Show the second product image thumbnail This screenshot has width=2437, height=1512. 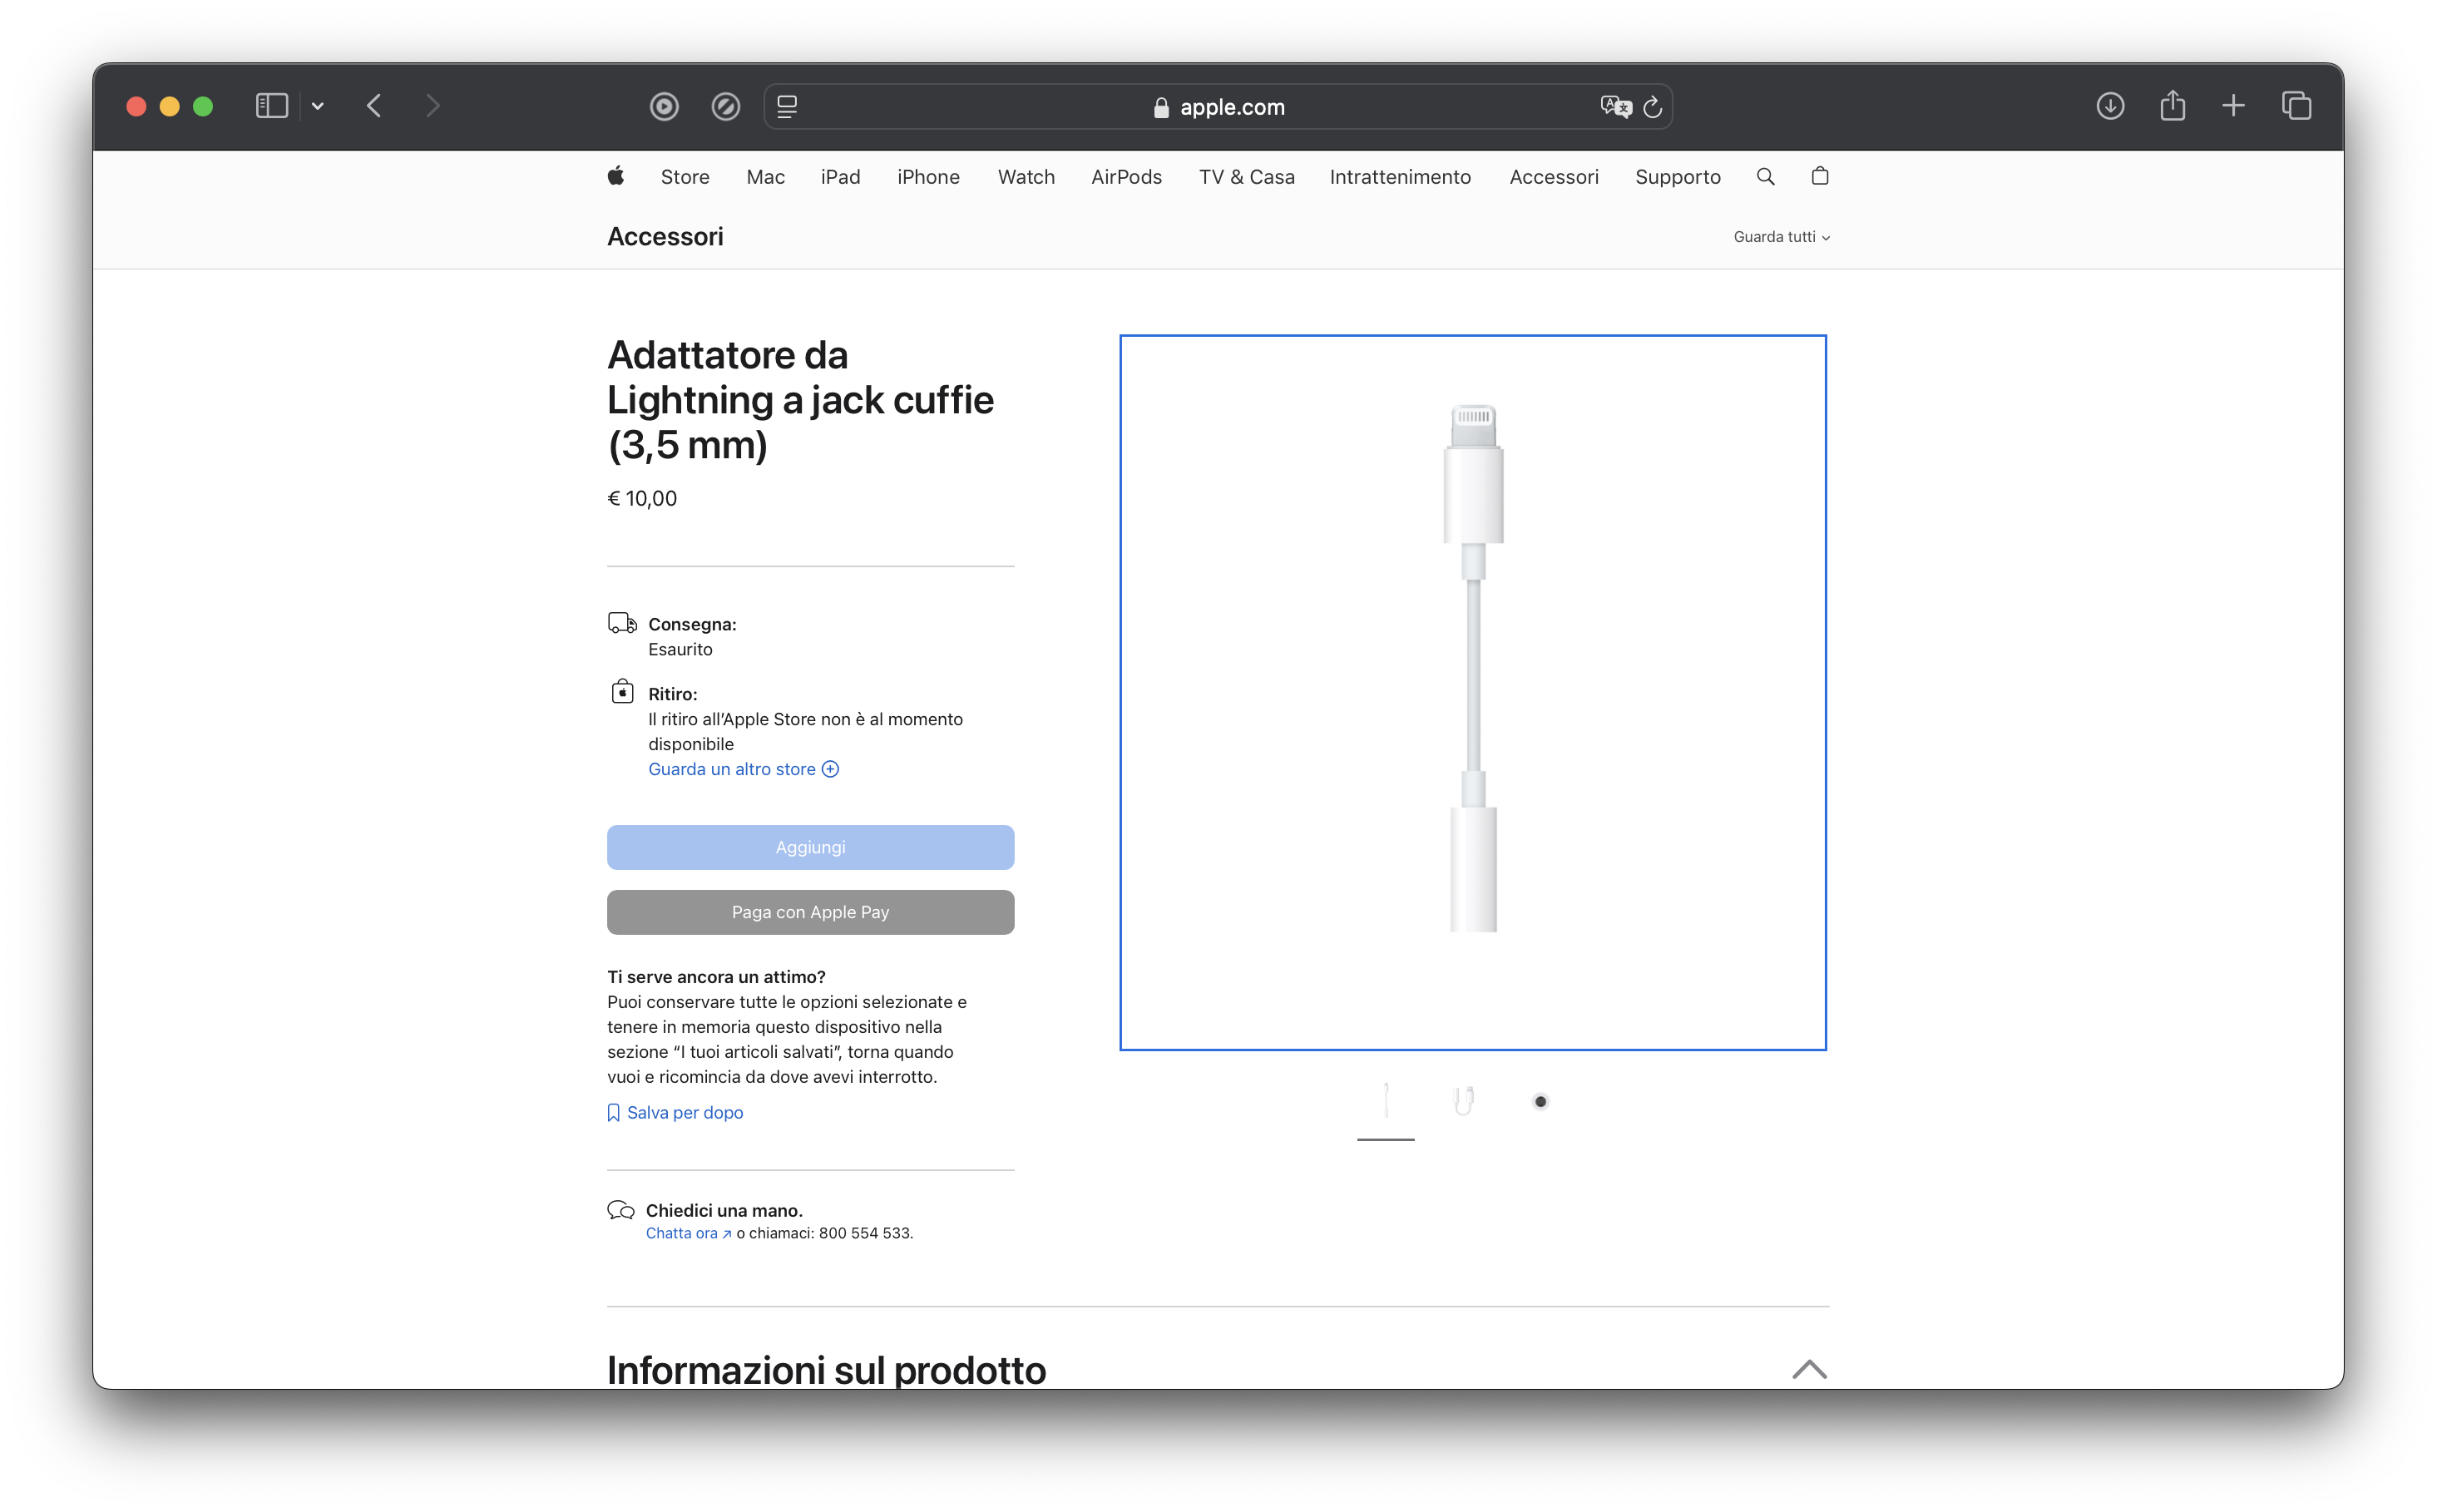tap(1463, 1101)
